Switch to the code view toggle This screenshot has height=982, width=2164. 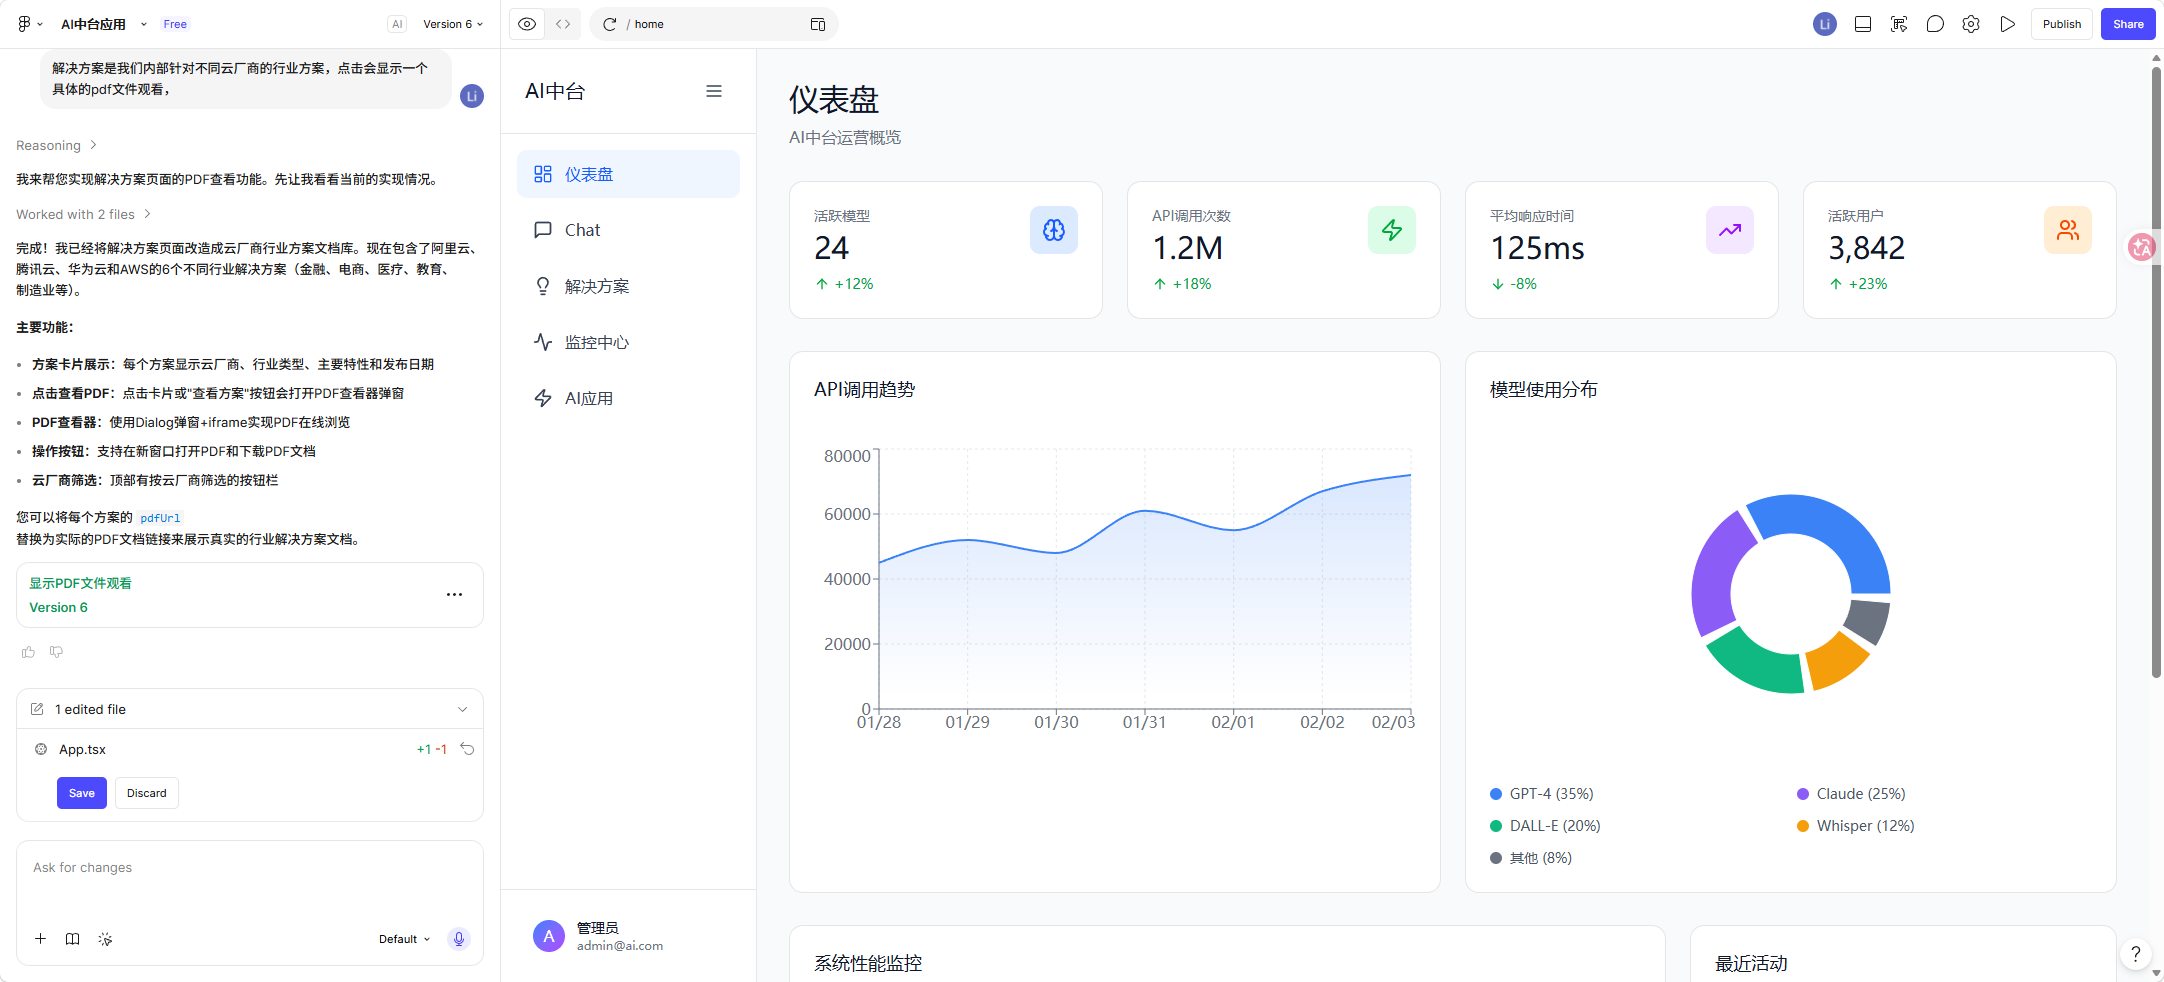[563, 24]
